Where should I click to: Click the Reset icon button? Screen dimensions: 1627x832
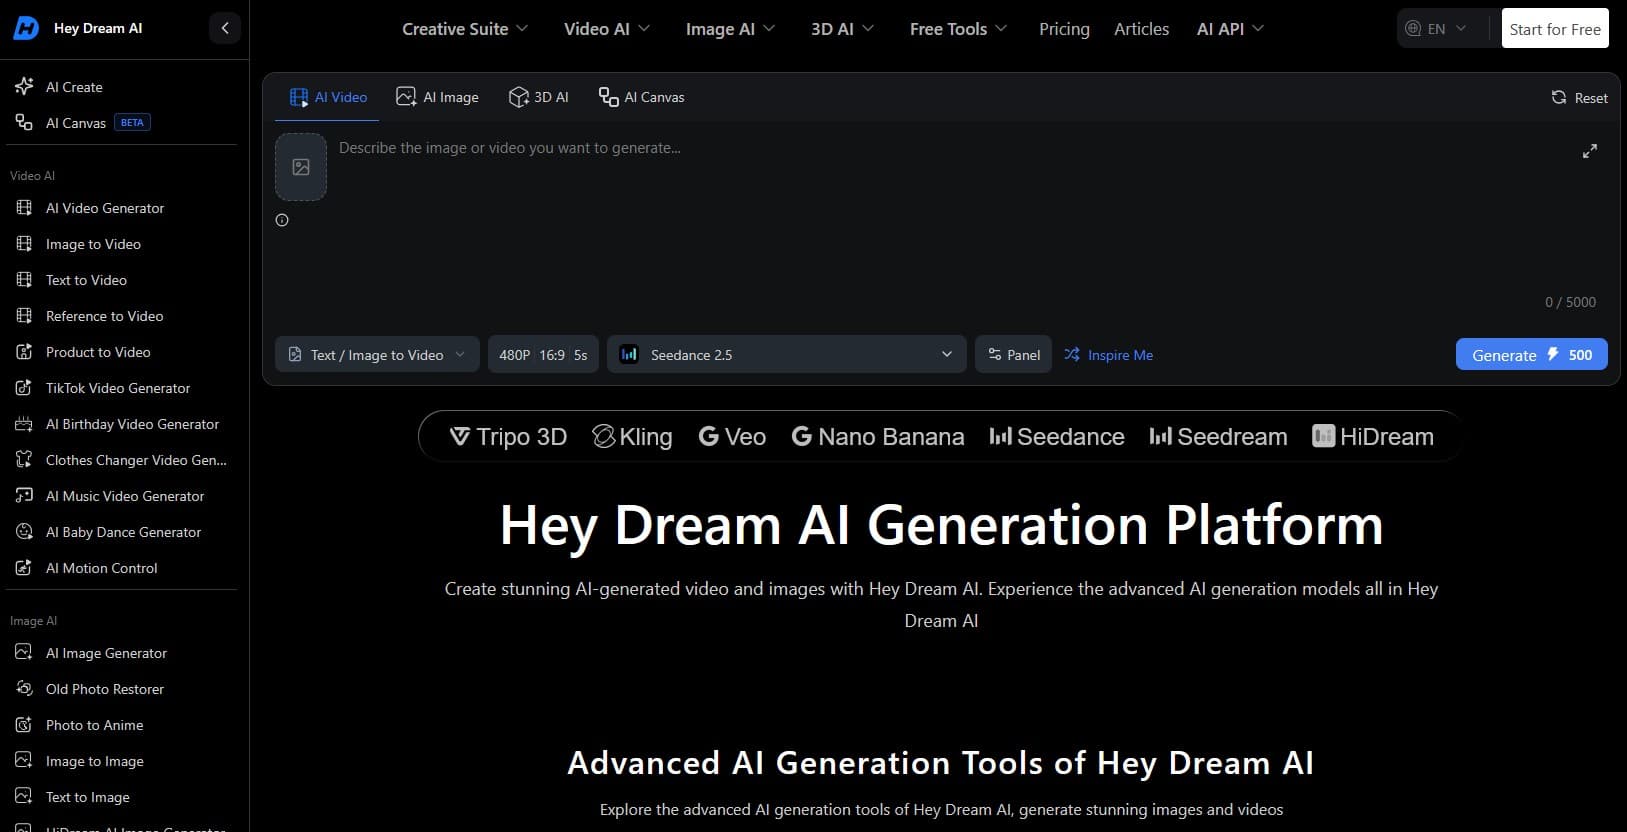[x=1579, y=97]
